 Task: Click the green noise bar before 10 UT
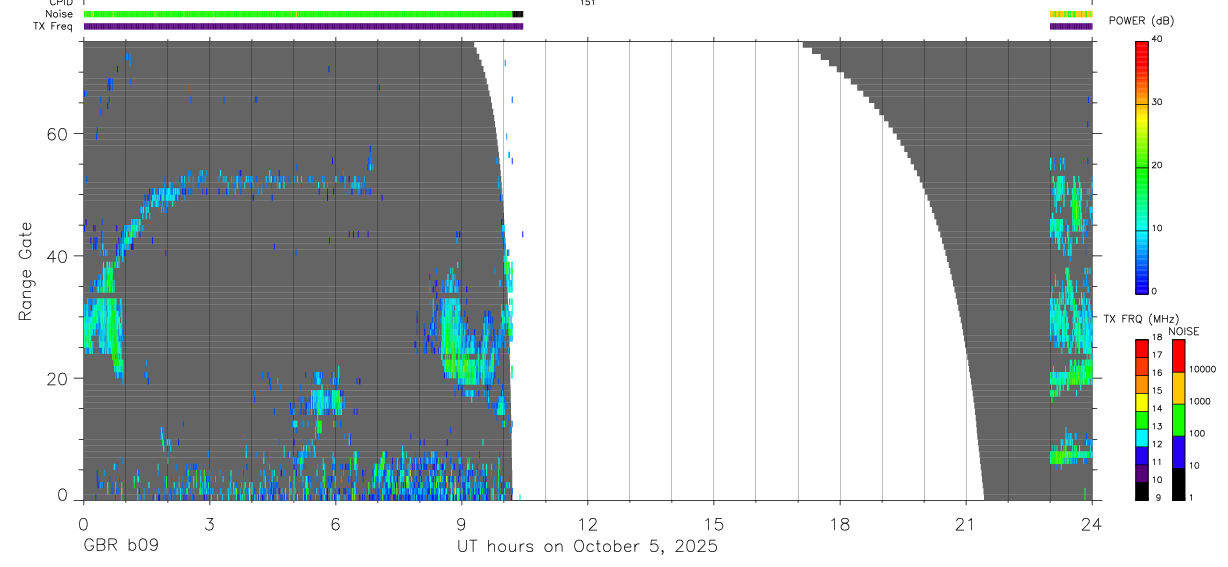click(x=298, y=14)
